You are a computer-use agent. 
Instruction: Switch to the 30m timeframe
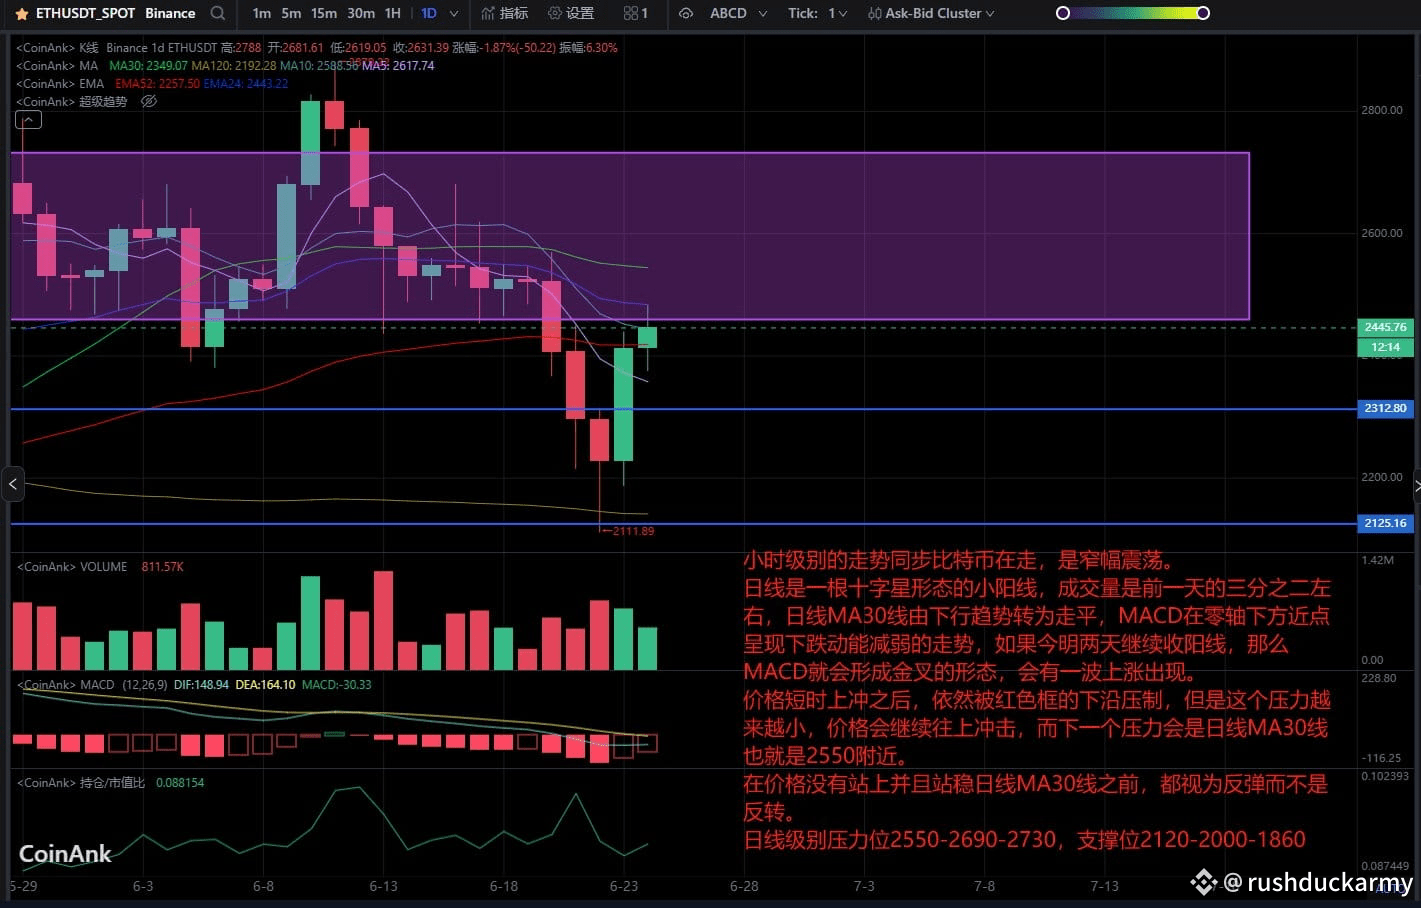coord(361,13)
